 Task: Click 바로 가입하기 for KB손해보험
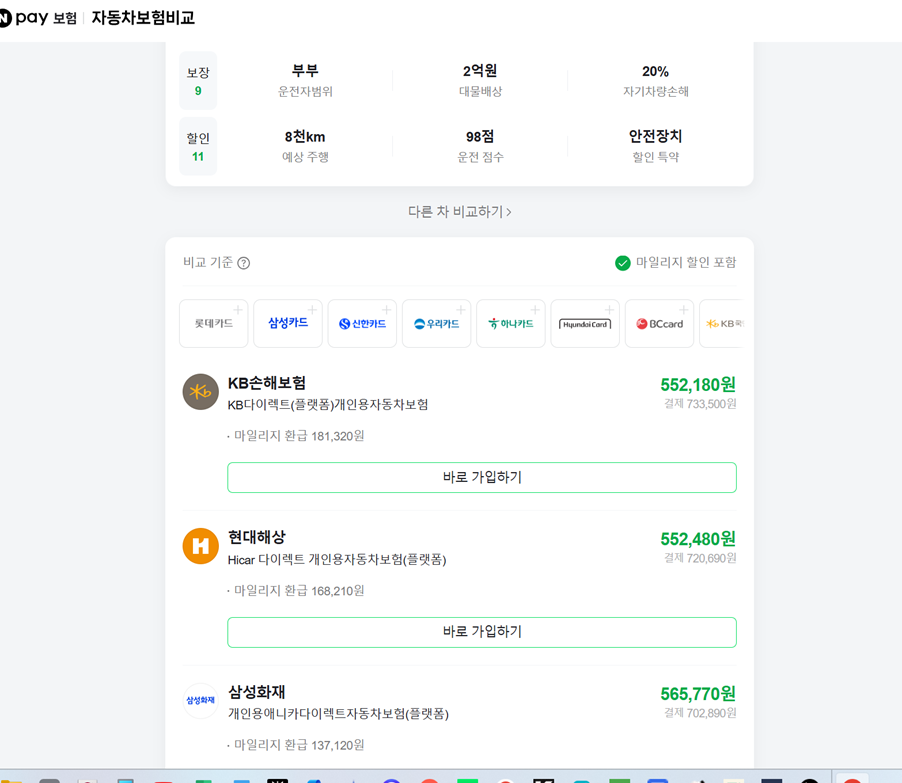pos(482,478)
